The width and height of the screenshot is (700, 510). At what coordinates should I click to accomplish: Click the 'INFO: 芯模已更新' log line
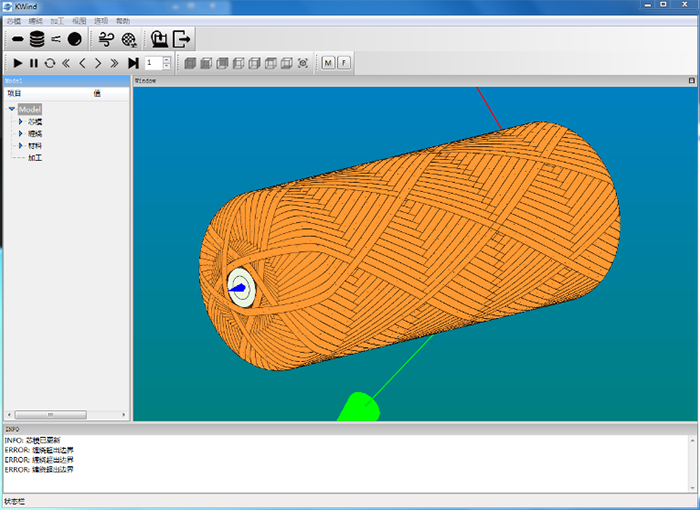click(x=33, y=440)
